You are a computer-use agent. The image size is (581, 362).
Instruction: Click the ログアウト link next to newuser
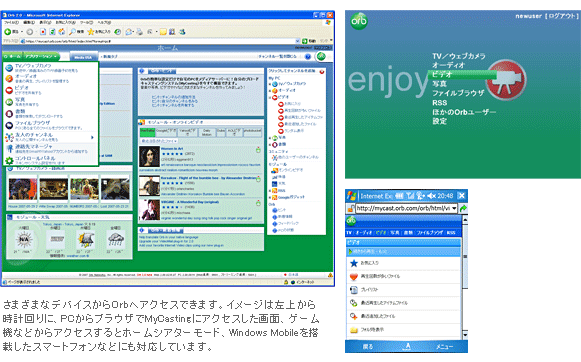coord(562,16)
